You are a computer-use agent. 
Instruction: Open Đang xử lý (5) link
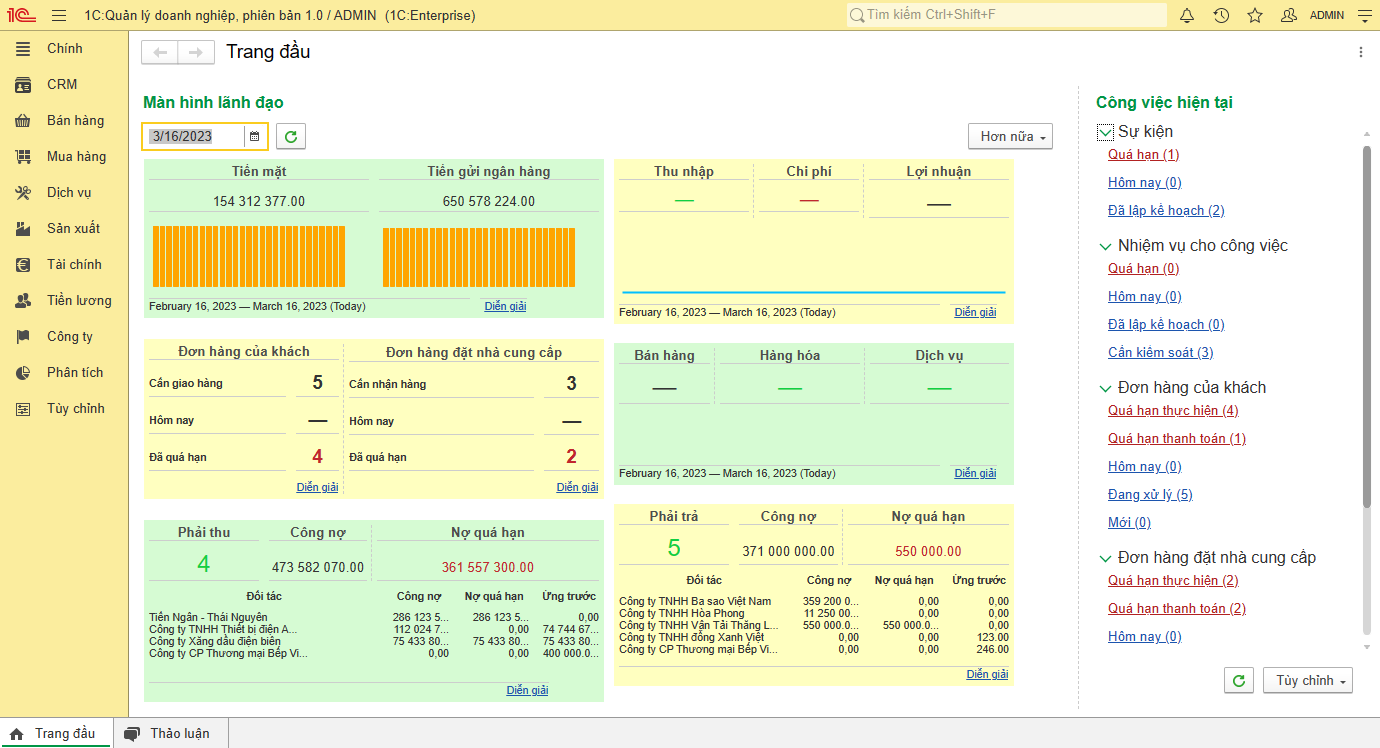[1150, 494]
